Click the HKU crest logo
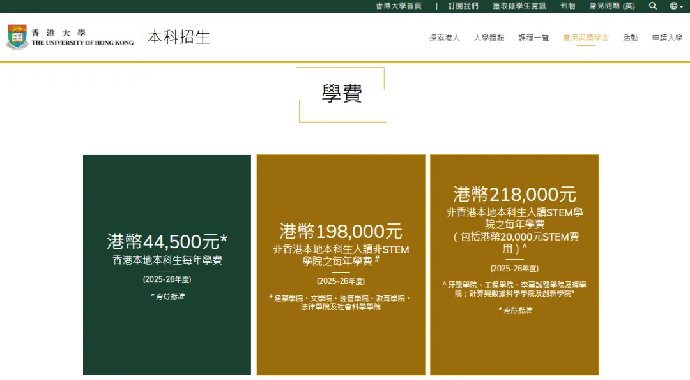Viewport: 690px width, 380px height. 17,37
